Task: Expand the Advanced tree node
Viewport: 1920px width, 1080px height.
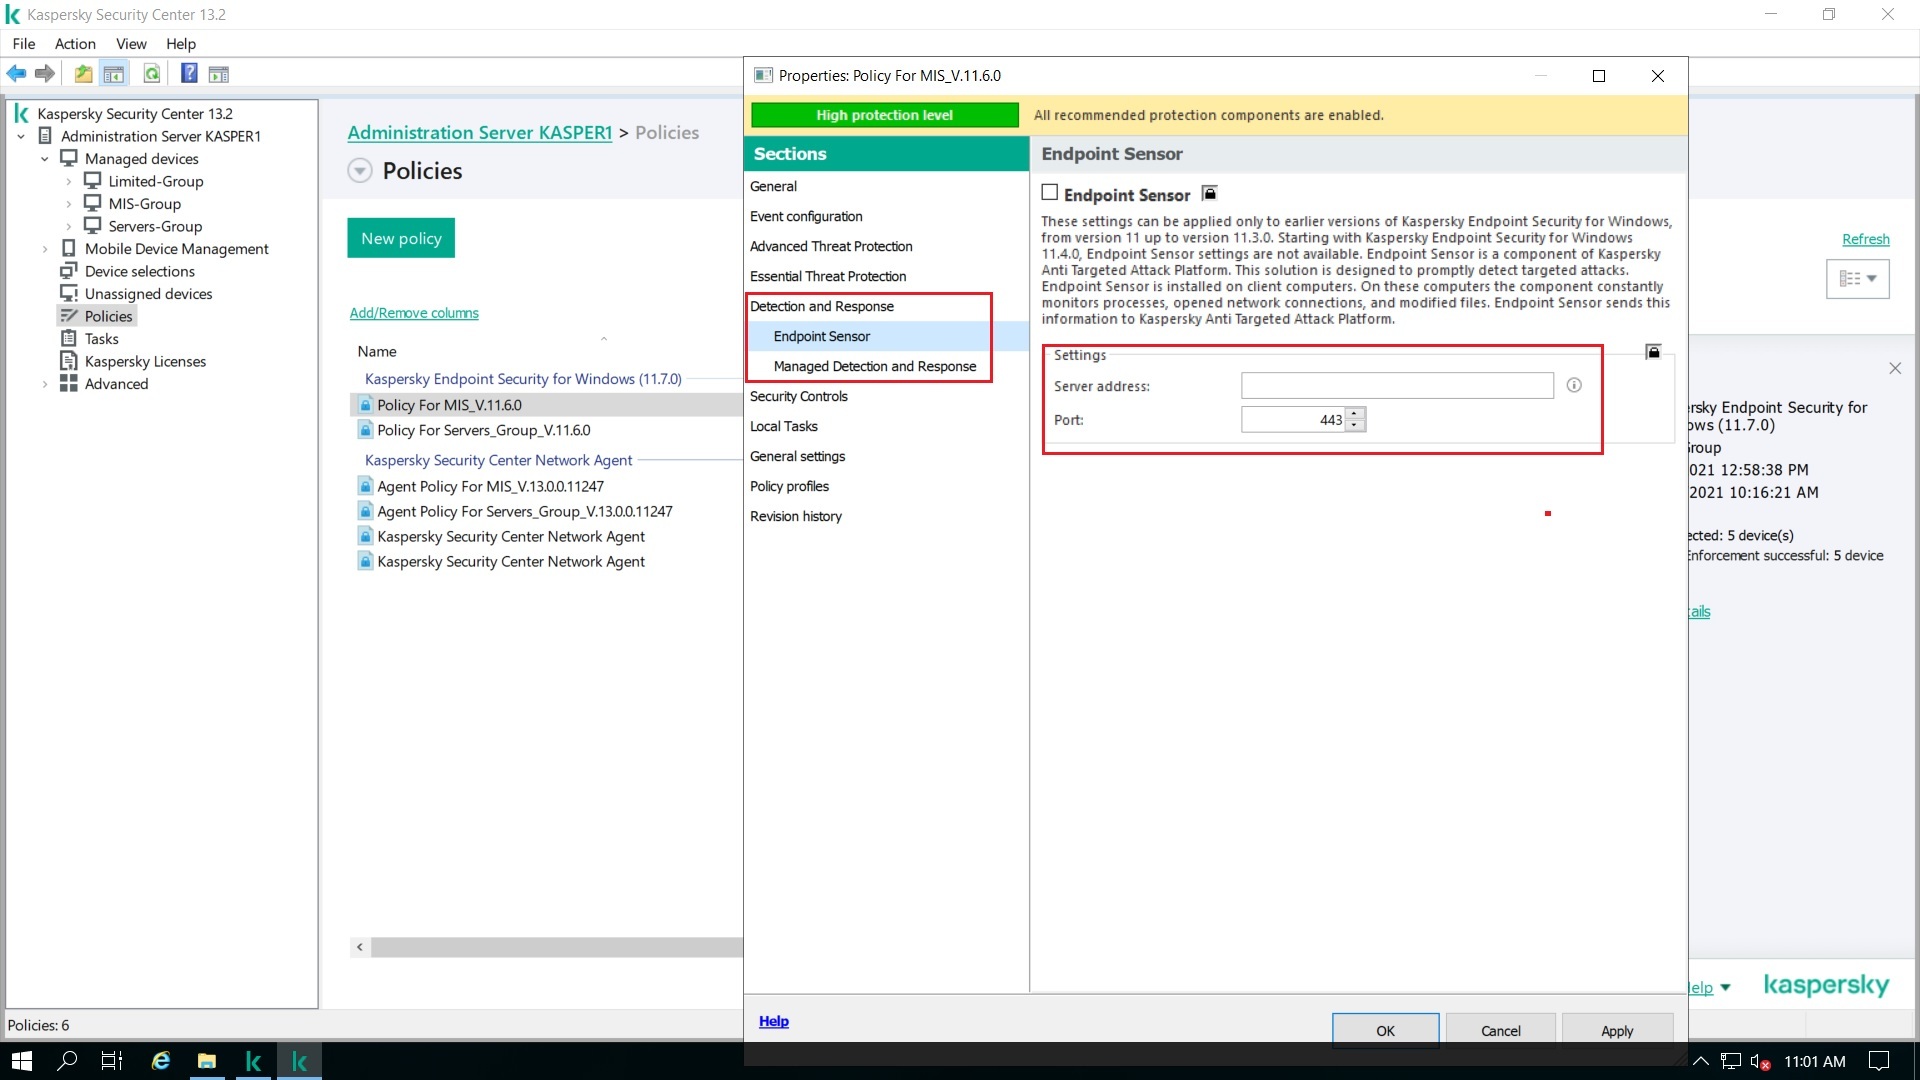Action: point(44,384)
